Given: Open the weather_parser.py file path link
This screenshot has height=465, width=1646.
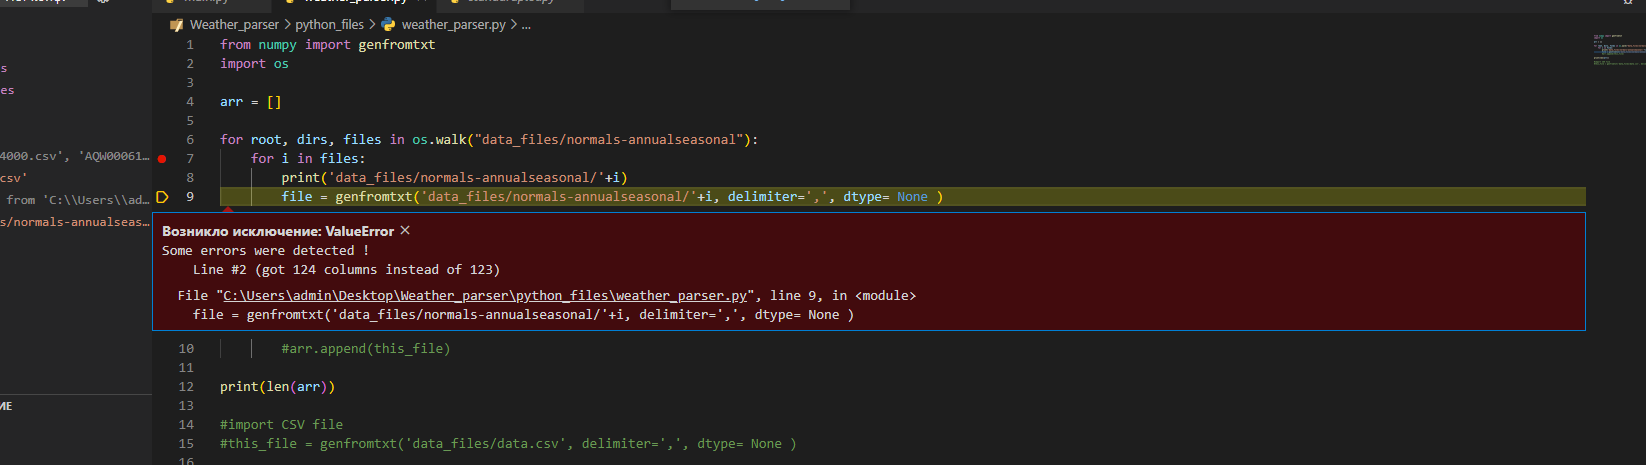Looking at the screenshot, I should tap(485, 296).
